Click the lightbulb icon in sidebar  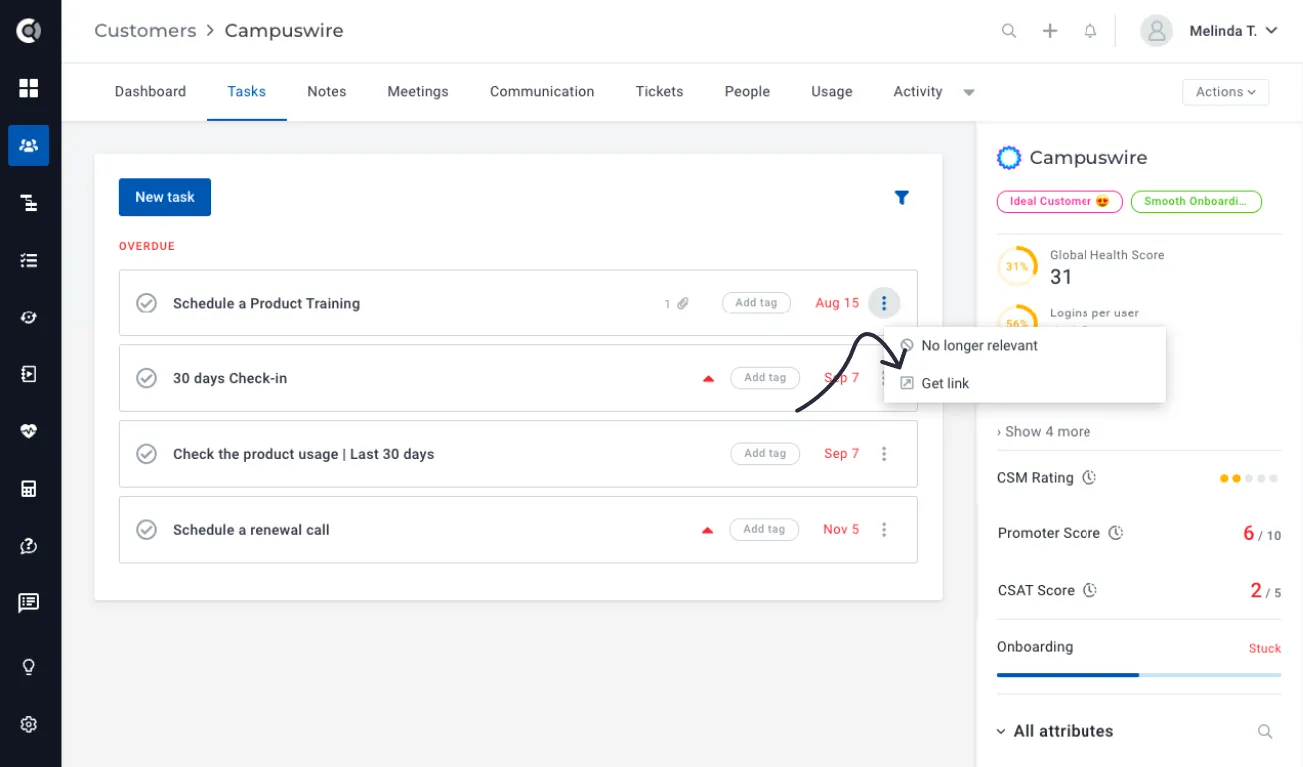coord(29,667)
